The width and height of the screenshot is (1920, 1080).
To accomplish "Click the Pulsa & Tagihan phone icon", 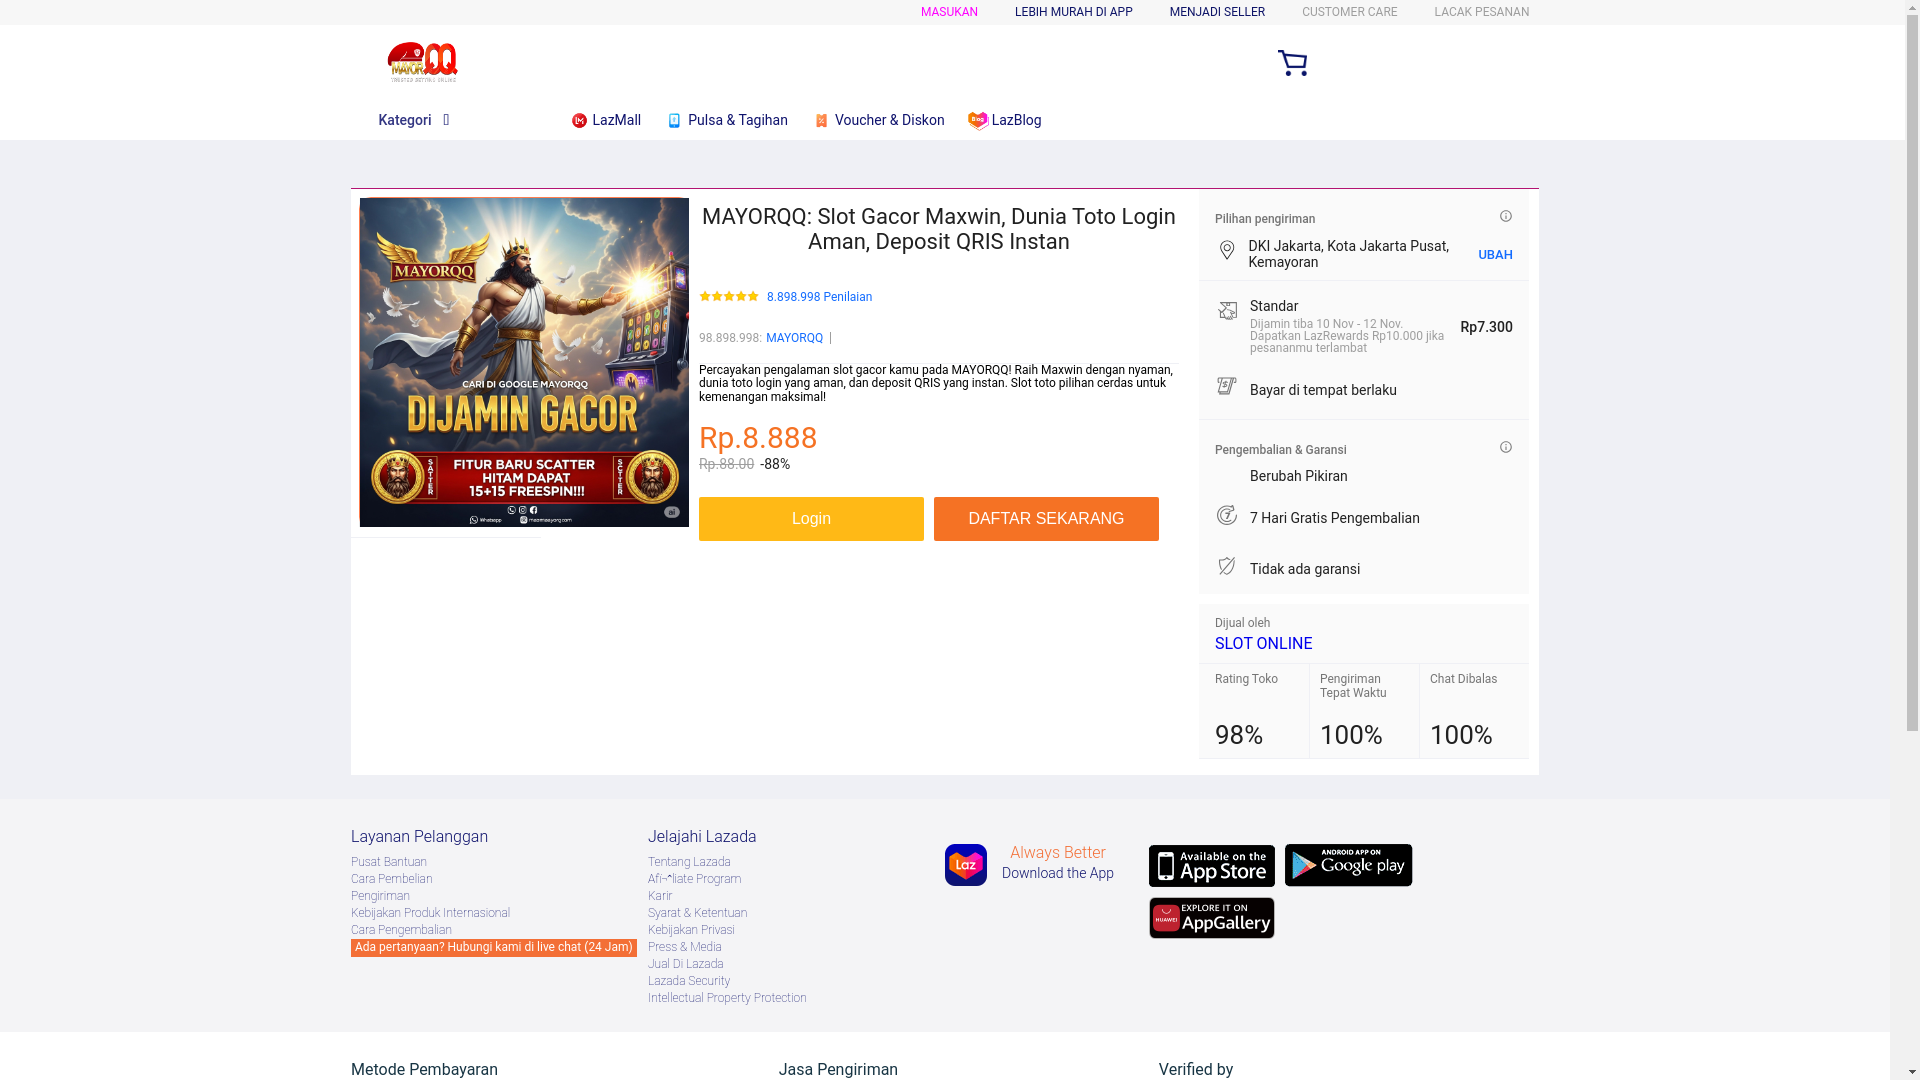I will pyautogui.click(x=674, y=121).
